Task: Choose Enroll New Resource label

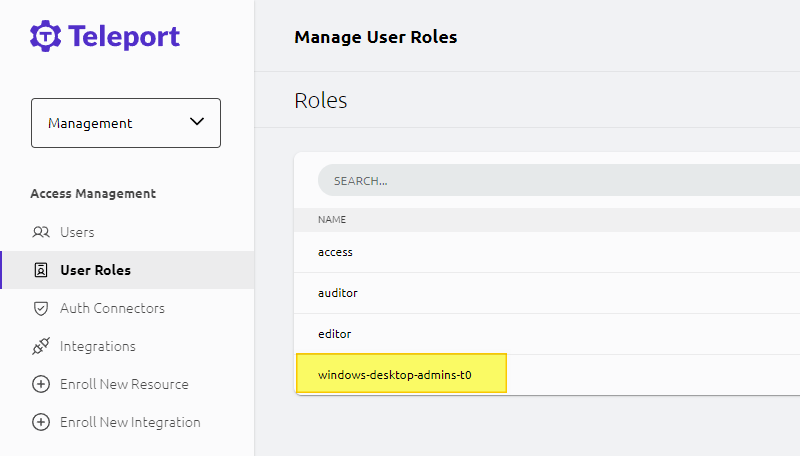Action: pos(124,384)
